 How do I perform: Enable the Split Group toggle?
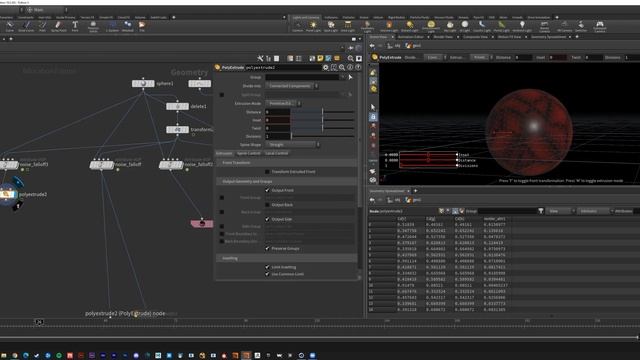222,95
